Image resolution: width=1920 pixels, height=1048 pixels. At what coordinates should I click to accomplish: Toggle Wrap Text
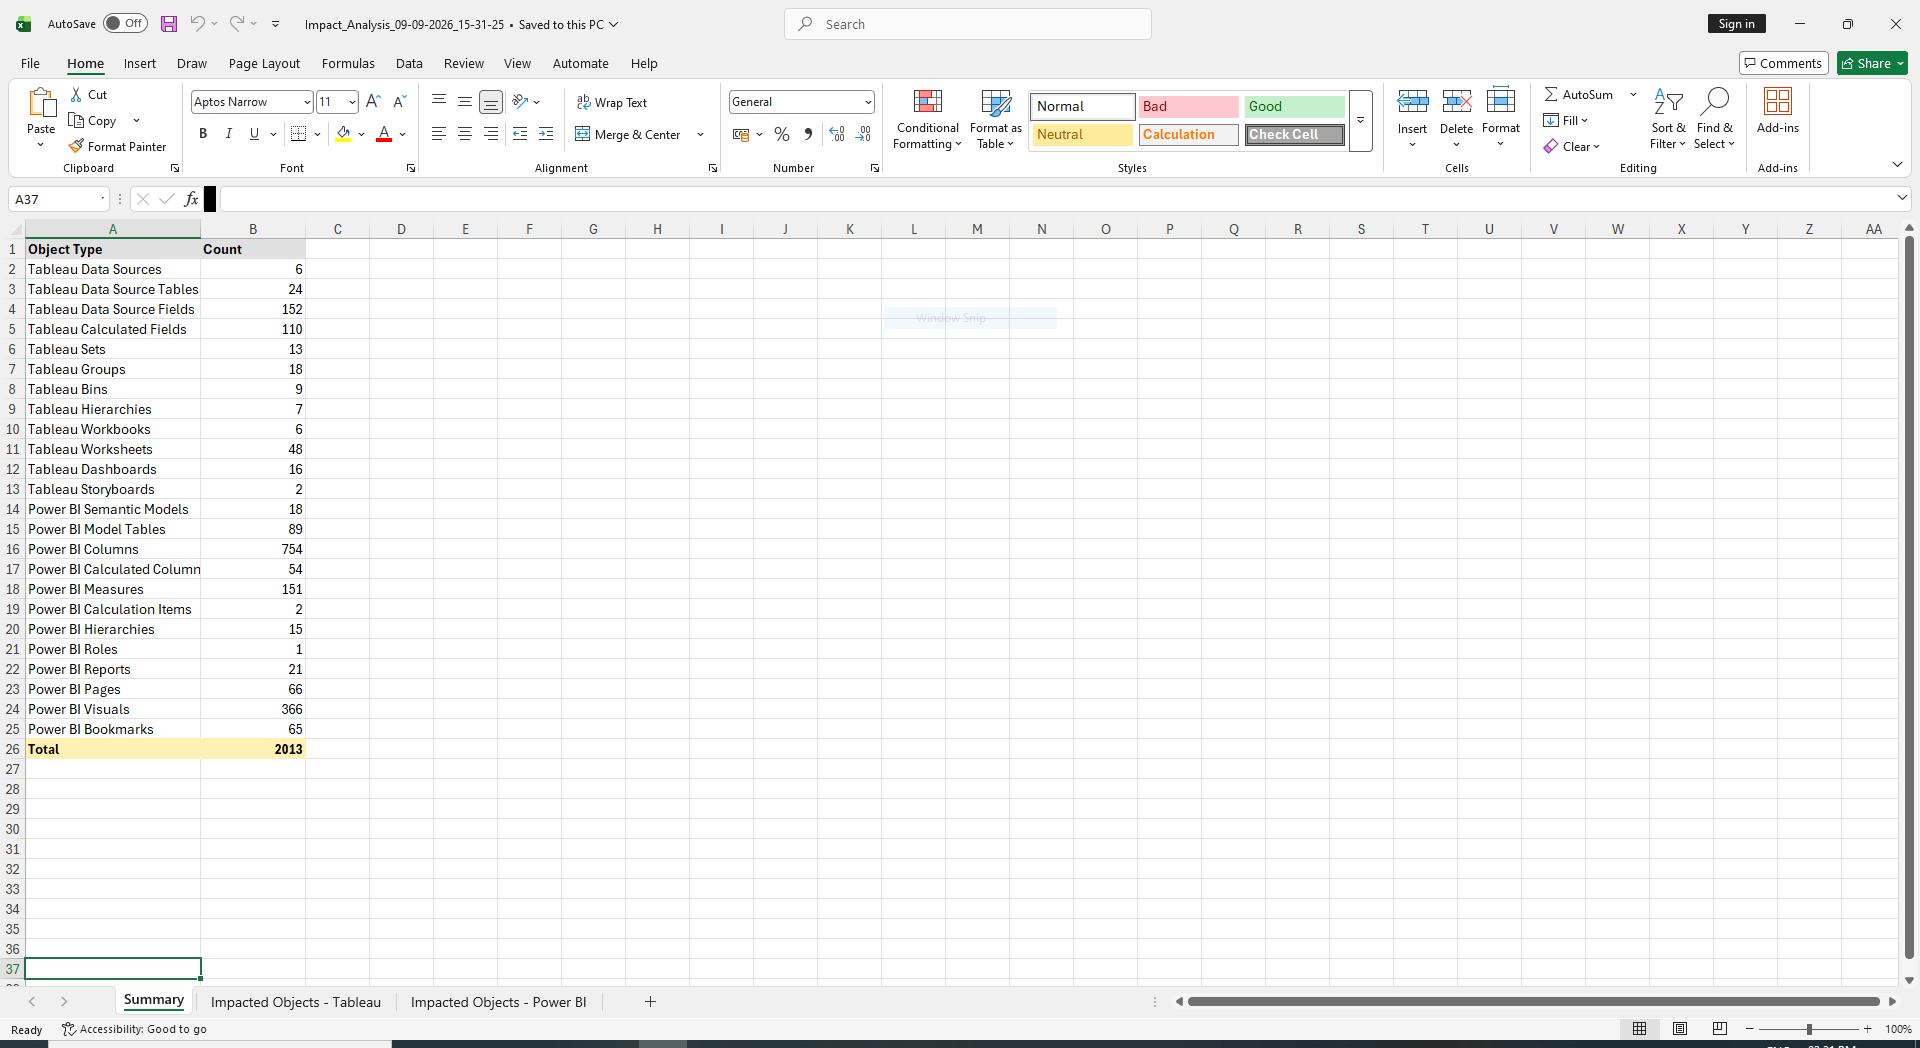(x=612, y=102)
